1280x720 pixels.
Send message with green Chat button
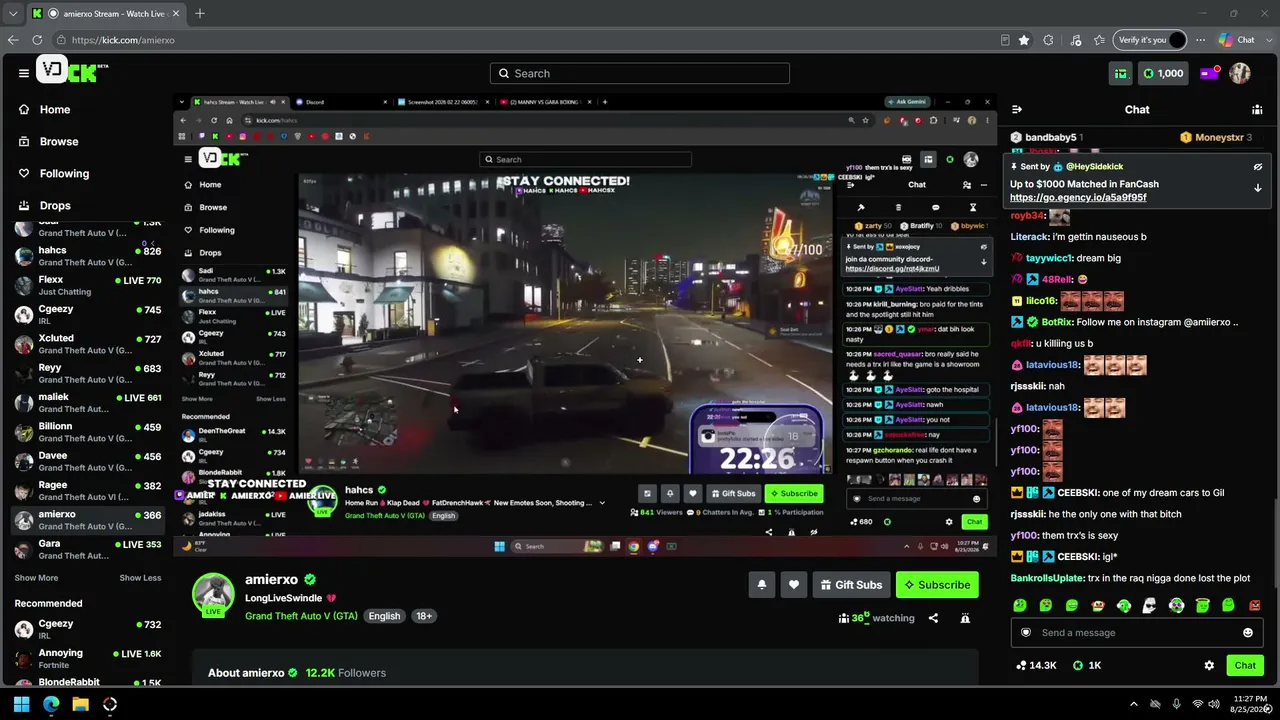pyautogui.click(x=1245, y=665)
